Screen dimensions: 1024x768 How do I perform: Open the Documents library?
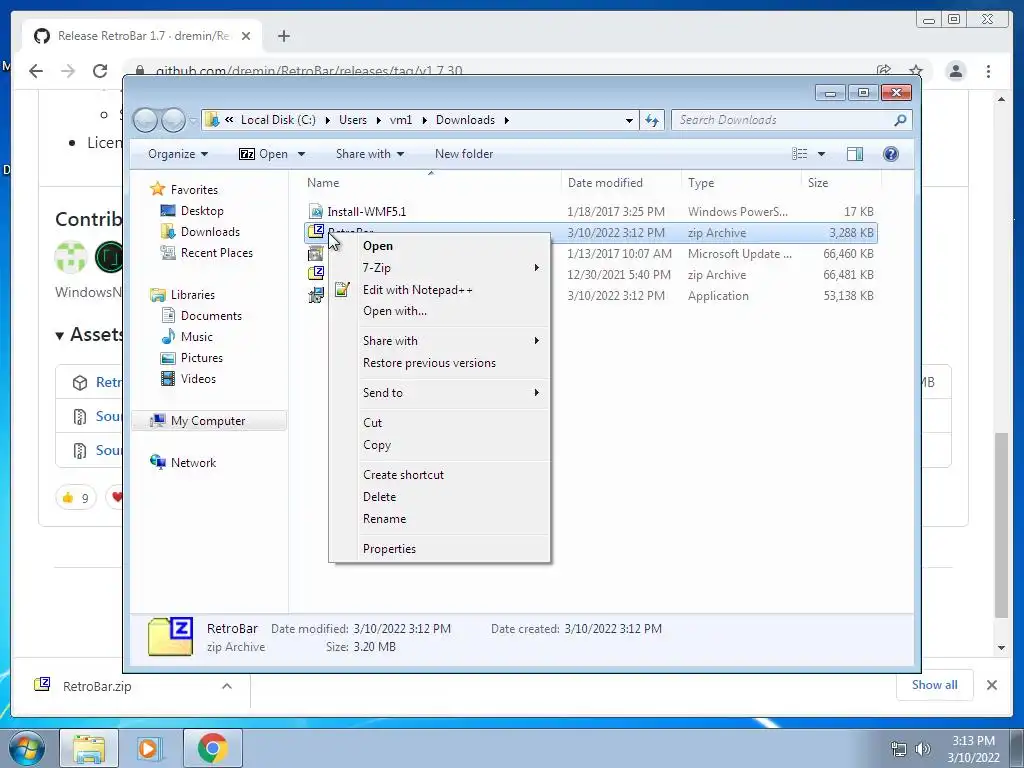click(211, 316)
